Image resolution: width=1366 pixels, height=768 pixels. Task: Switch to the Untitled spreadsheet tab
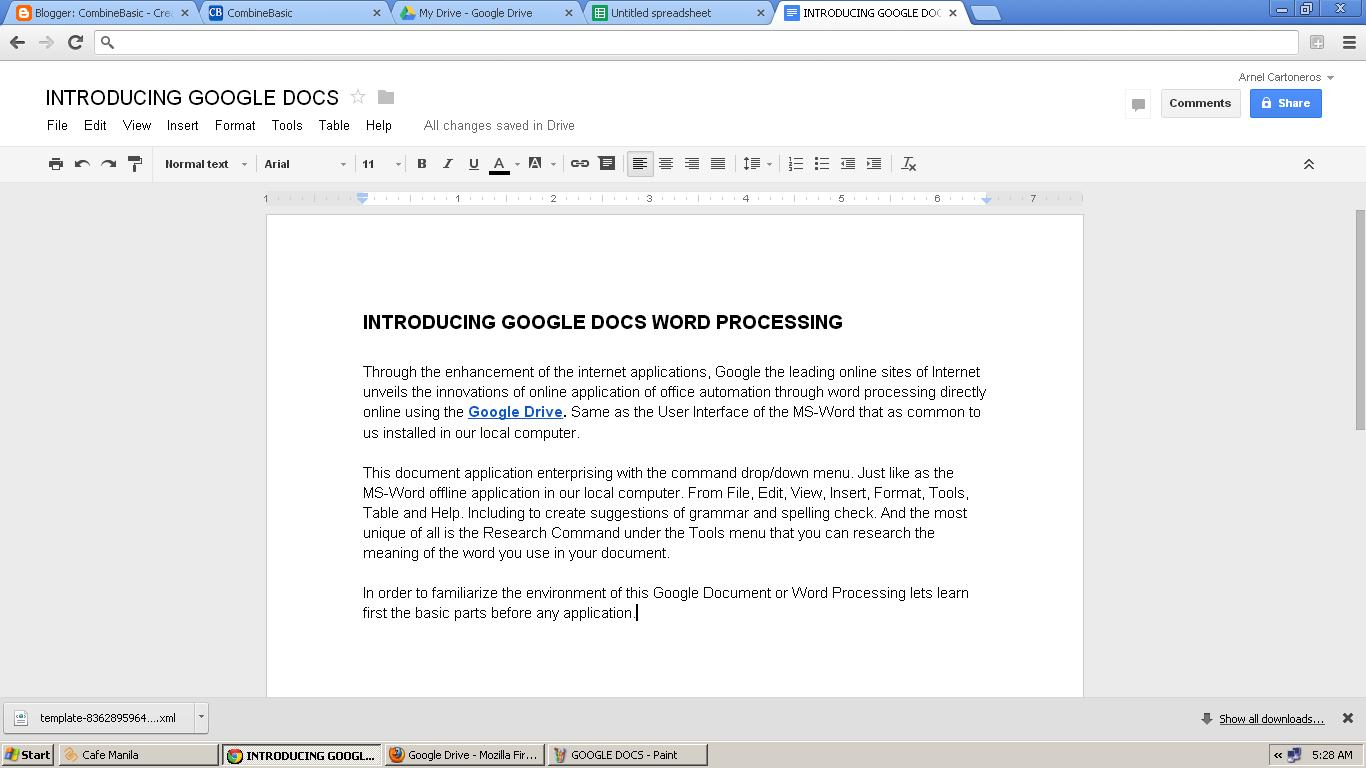coord(679,13)
